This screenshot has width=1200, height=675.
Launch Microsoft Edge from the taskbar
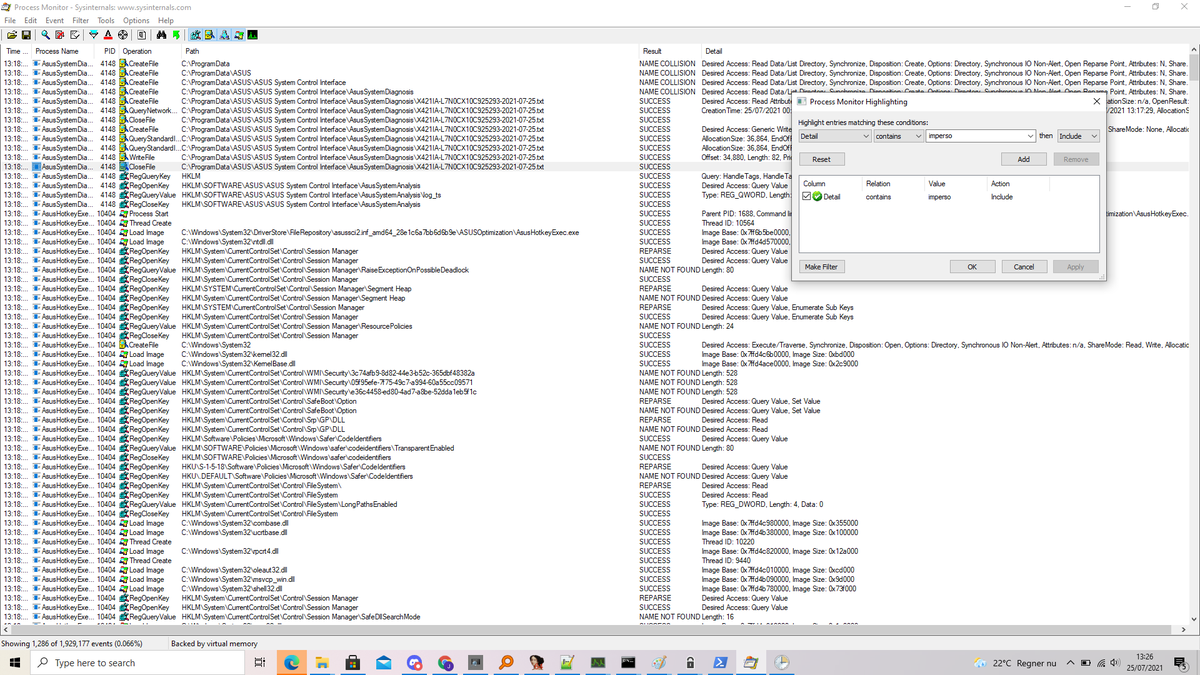point(292,662)
